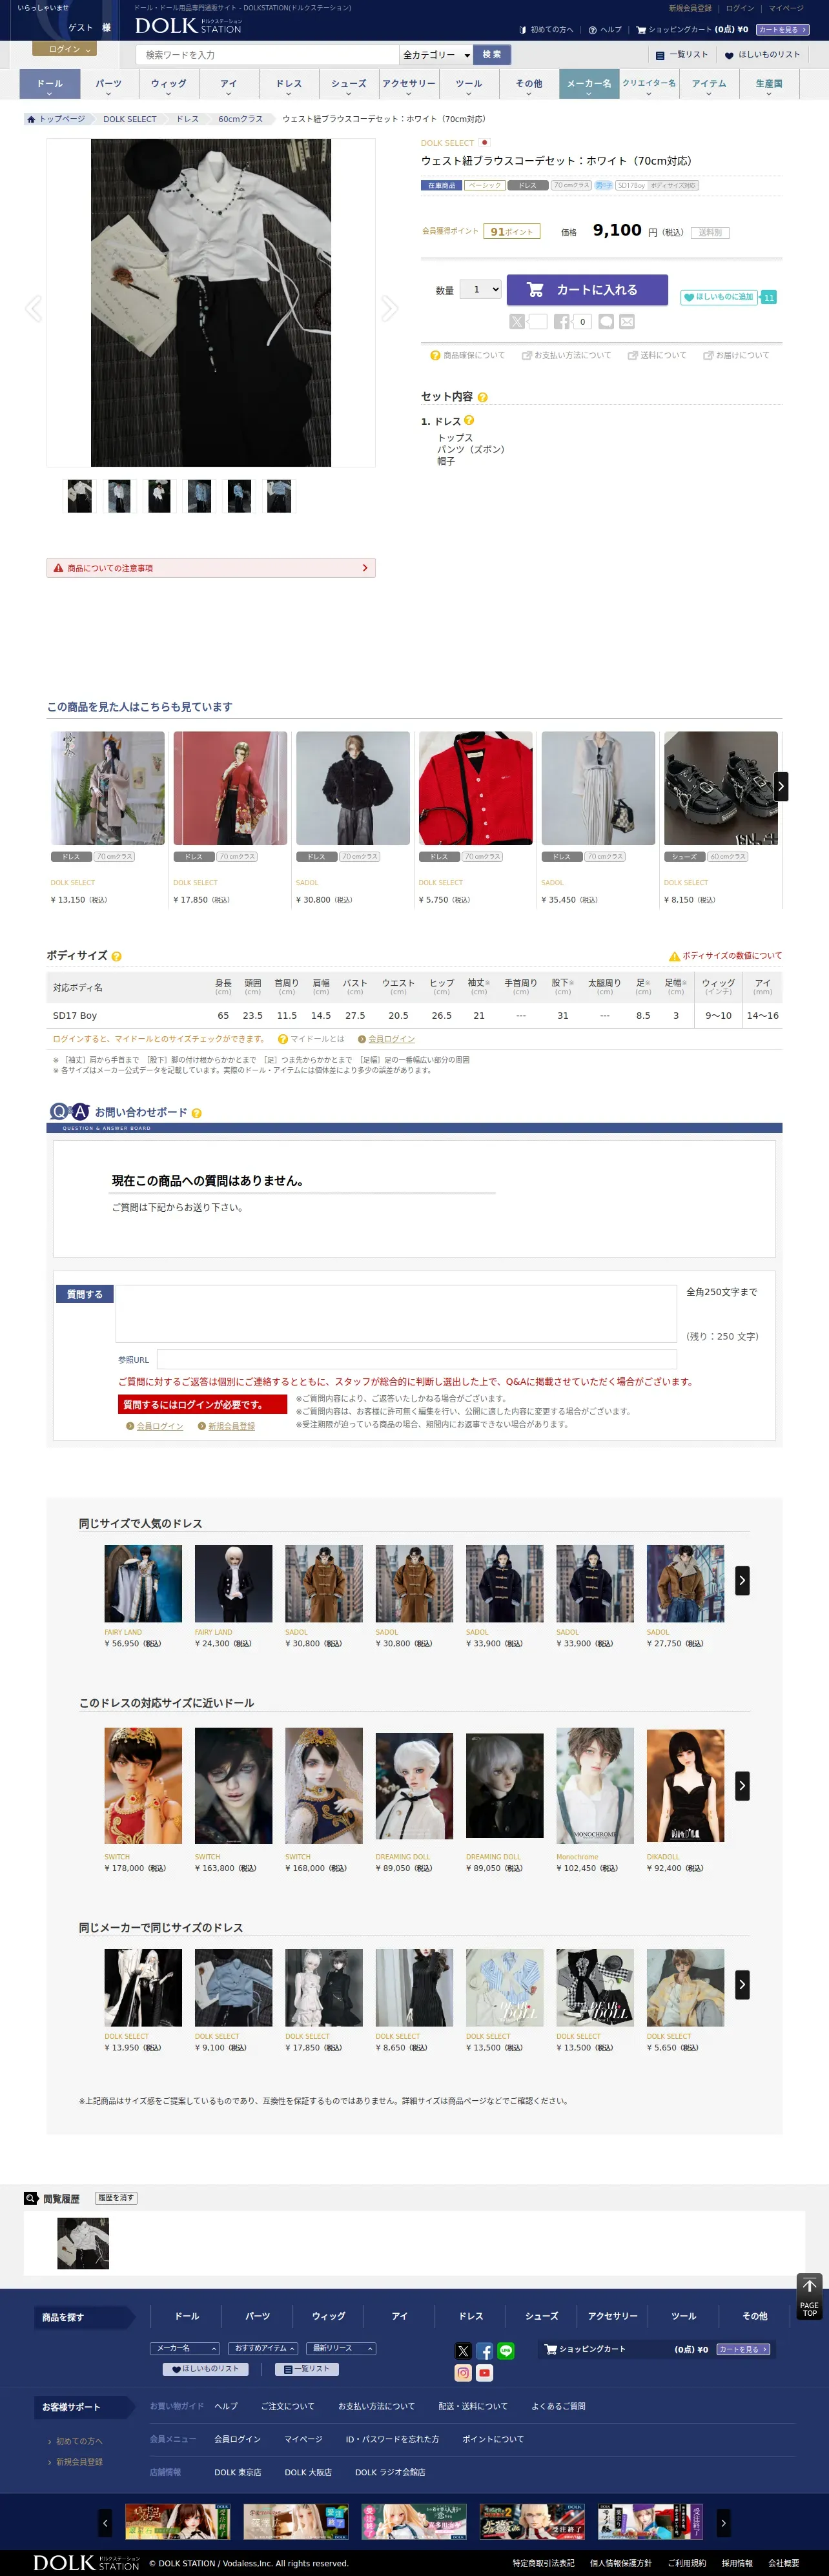
Task: Open アクセサリー navigation tab
Action: pyautogui.click(x=409, y=85)
